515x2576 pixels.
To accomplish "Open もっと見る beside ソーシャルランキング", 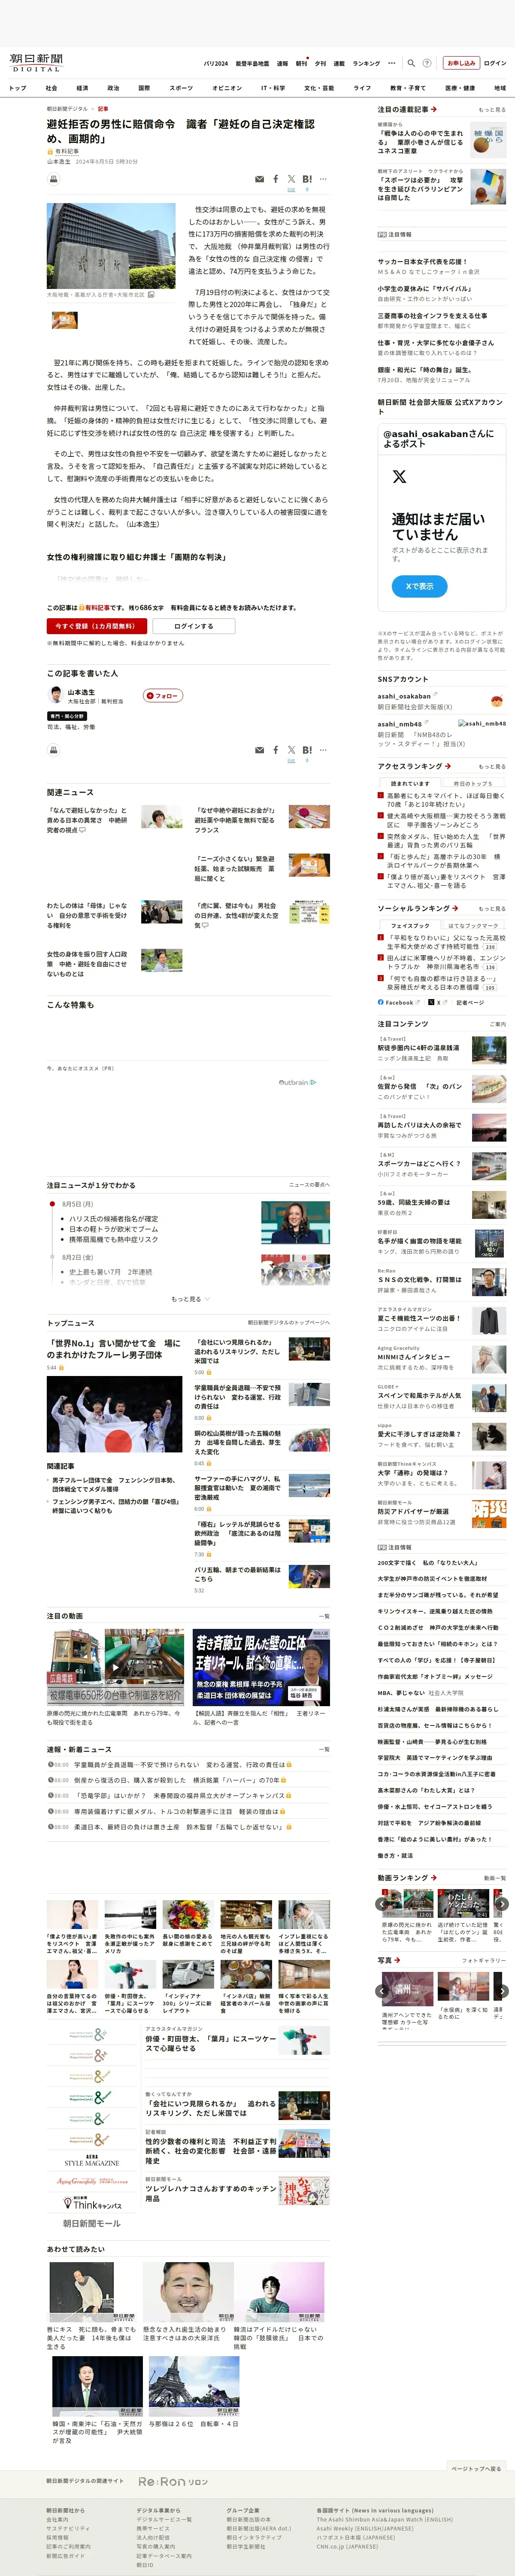I will 491,909.
